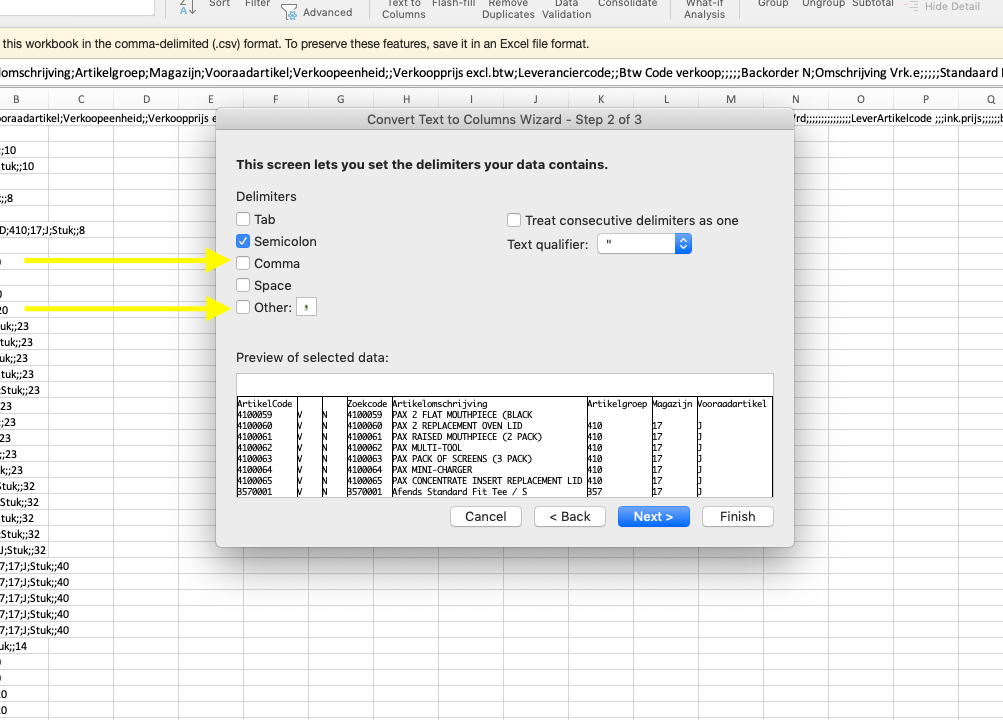
Task: Enable the Tab delimiter checkbox
Action: tap(243, 219)
